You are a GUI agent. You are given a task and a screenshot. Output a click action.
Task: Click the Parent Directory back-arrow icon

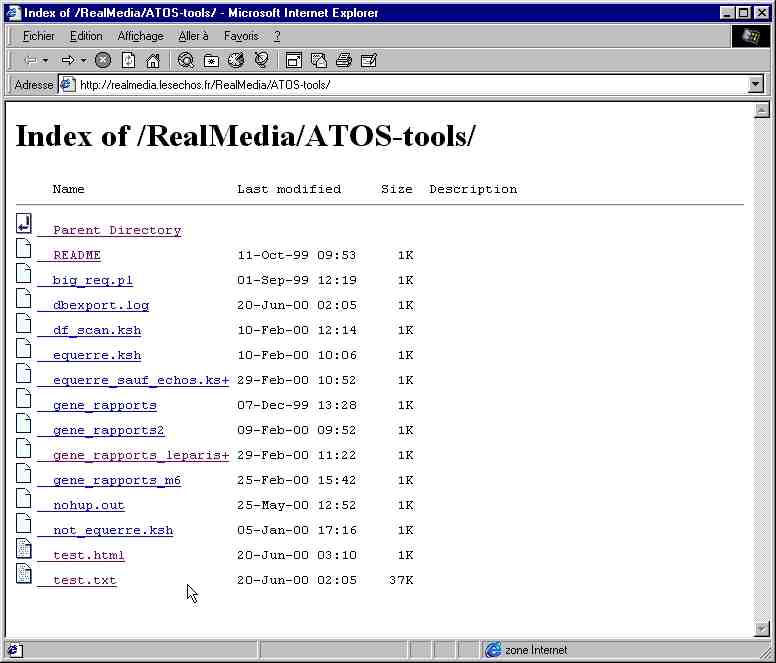(x=24, y=224)
